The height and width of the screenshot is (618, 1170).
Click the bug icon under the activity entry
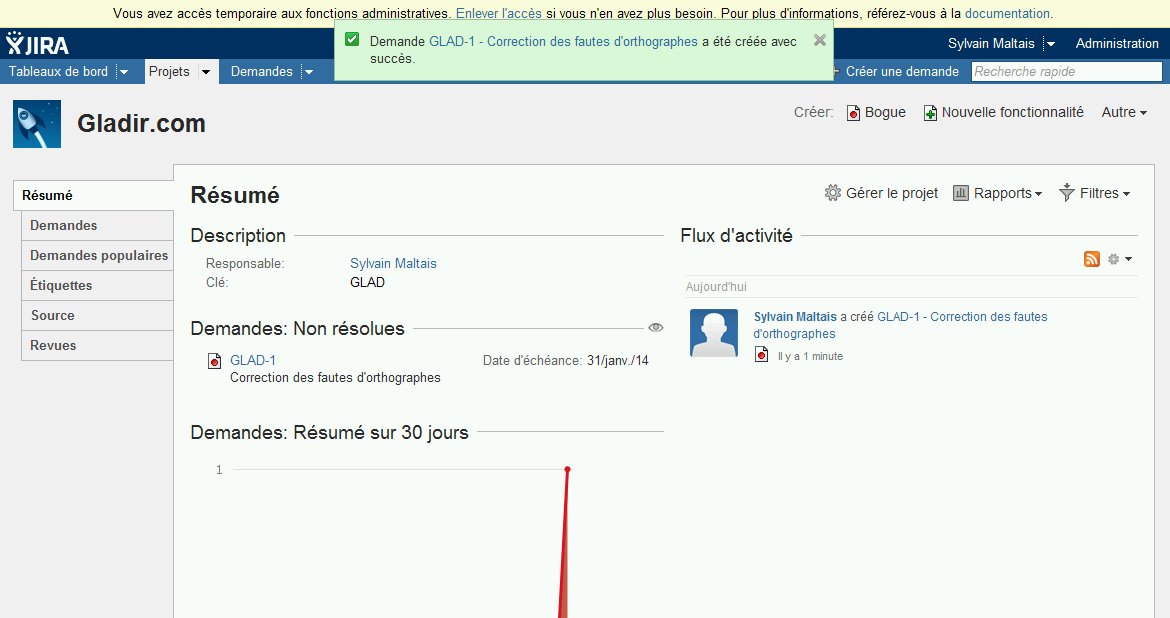click(x=761, y=355)
